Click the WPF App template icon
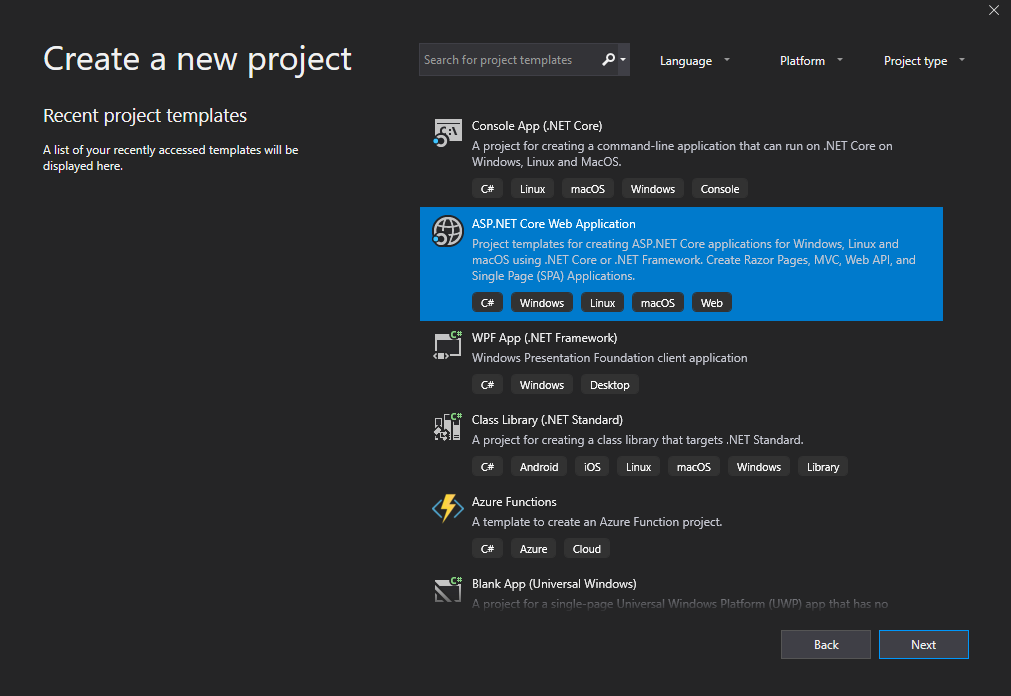 tap(447, 345)
